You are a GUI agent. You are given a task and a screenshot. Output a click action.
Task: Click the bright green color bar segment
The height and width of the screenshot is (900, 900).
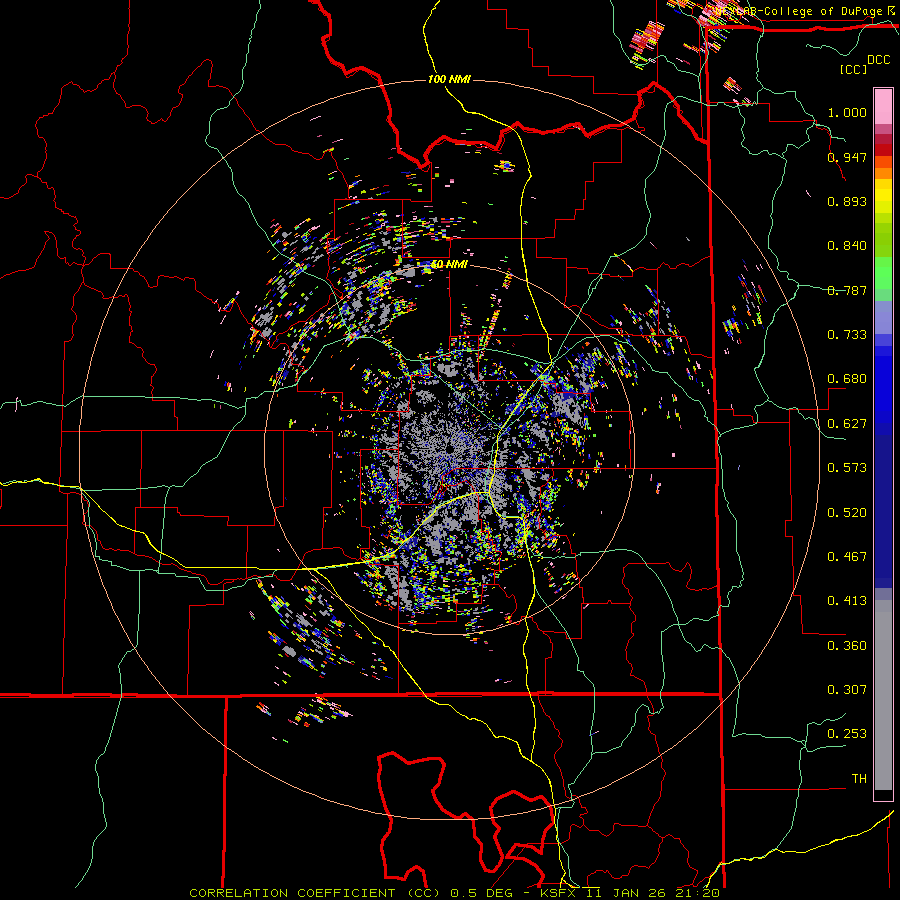tap(883, 273)
